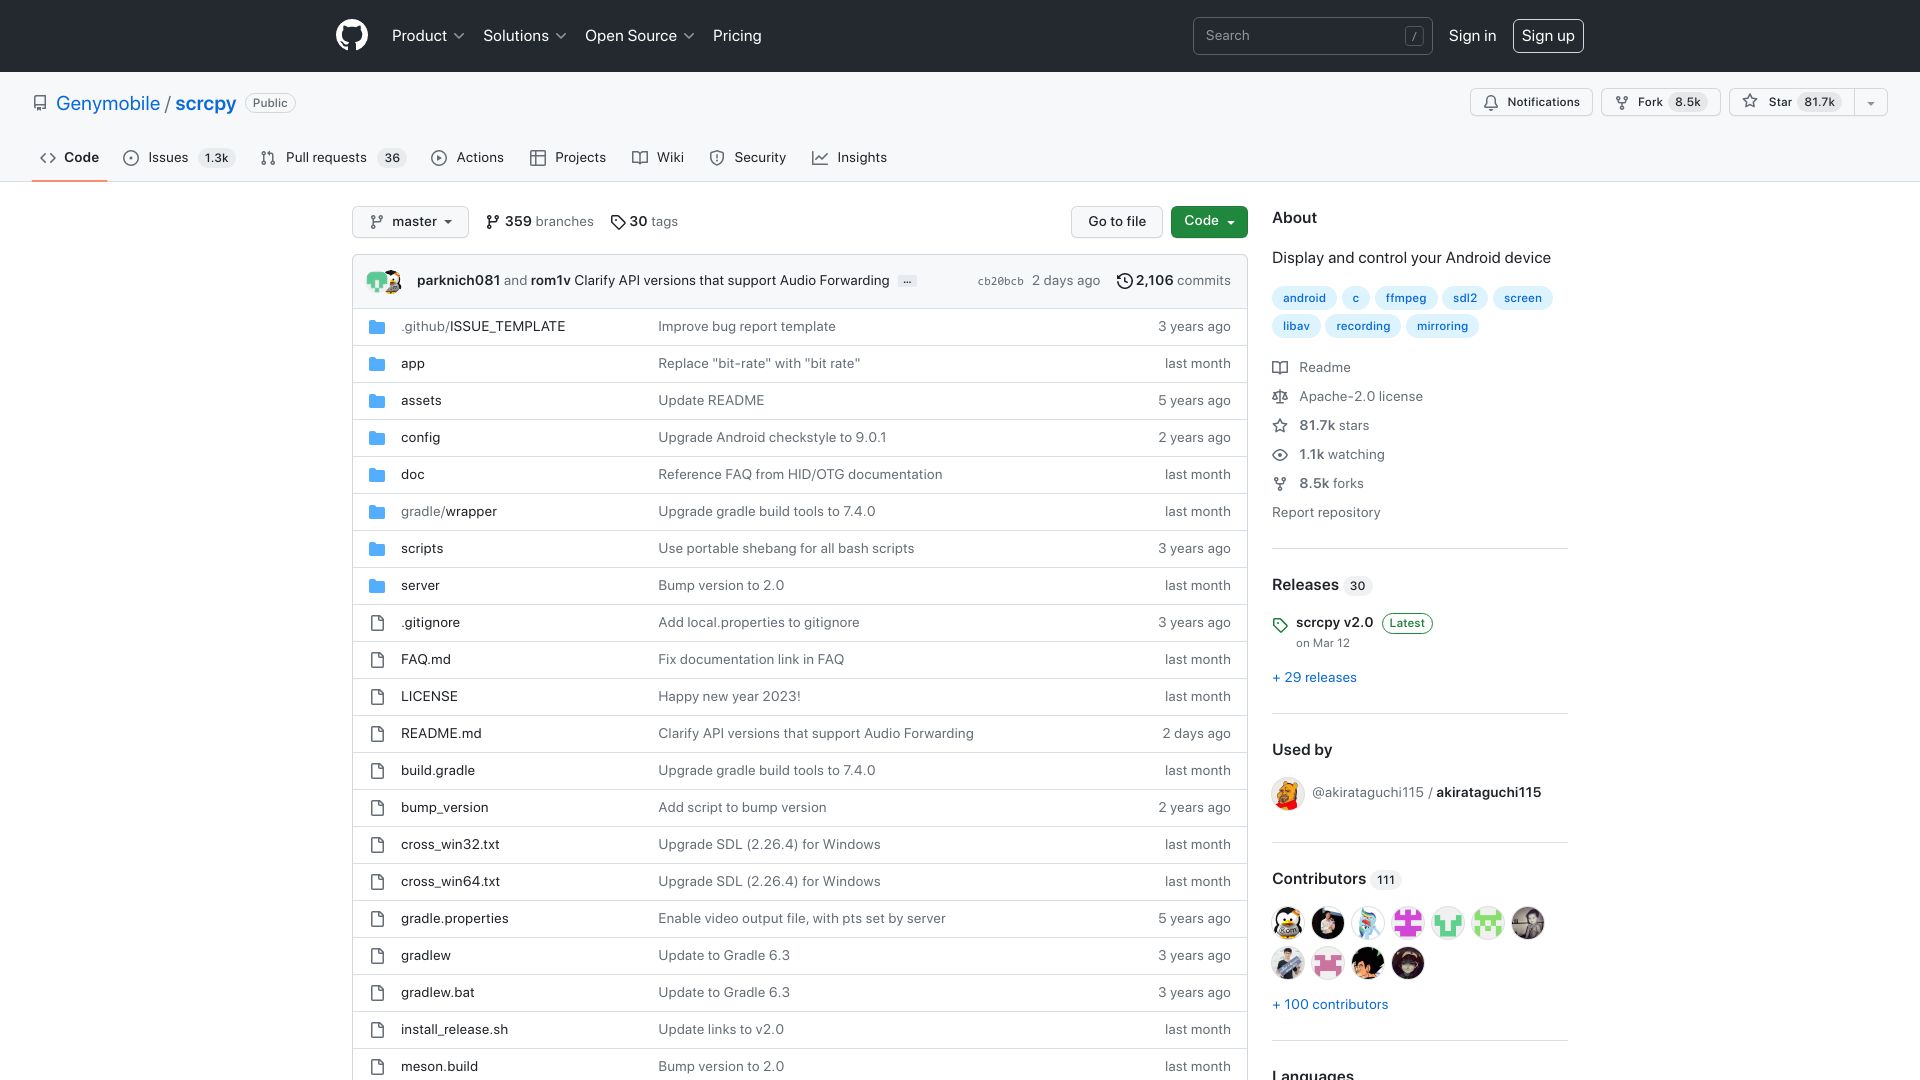This screenshot has height=1080, width=1920.
Task: Click the file icon of README.md
Action: tap(377, 734)
